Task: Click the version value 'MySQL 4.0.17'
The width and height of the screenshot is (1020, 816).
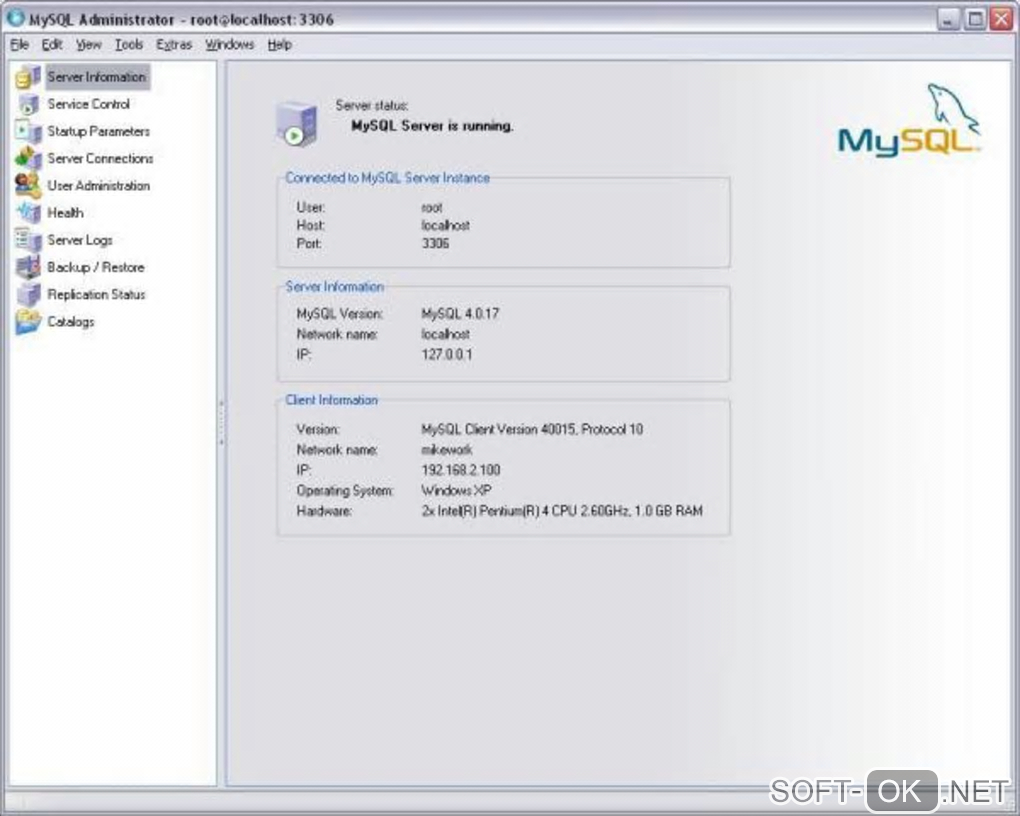Action: point(460,314)
